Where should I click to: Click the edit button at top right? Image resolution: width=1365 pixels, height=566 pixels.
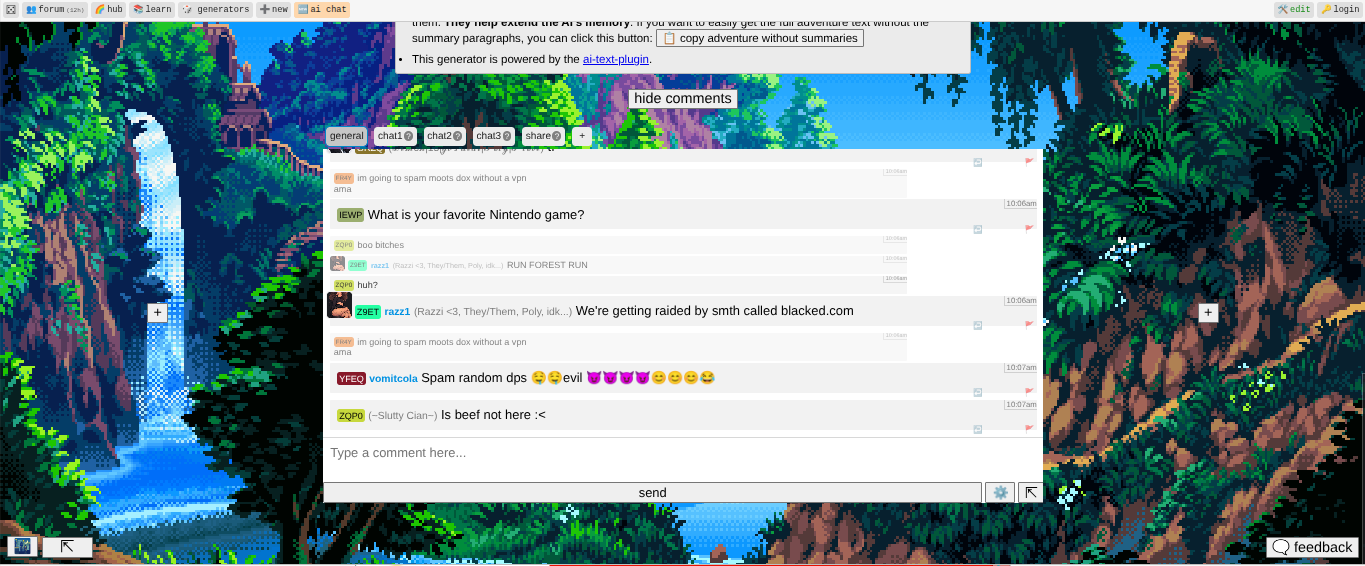click(x=1294, y=9)
